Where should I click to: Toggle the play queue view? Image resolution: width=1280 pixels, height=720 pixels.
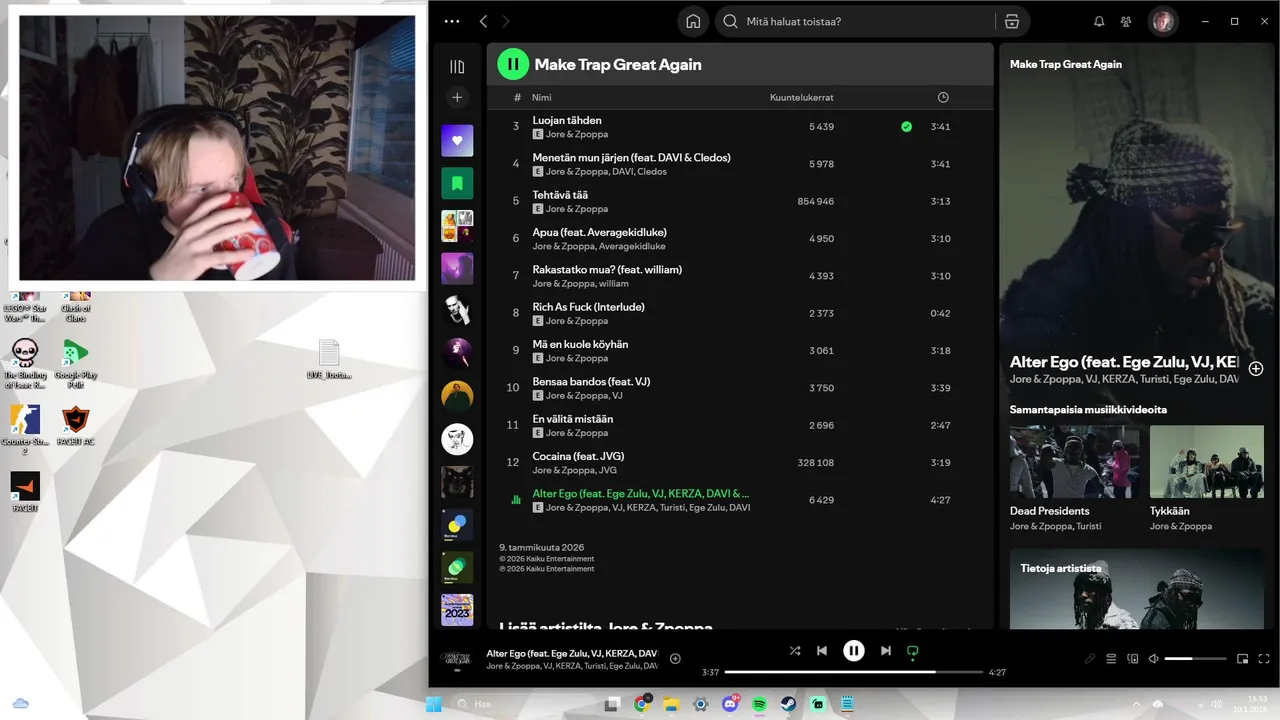pos(1111,659)
